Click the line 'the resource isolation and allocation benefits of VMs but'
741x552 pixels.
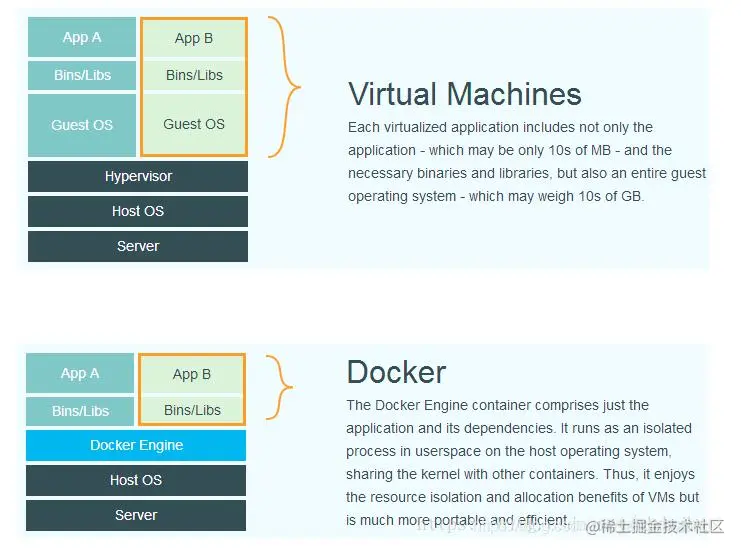523,497
